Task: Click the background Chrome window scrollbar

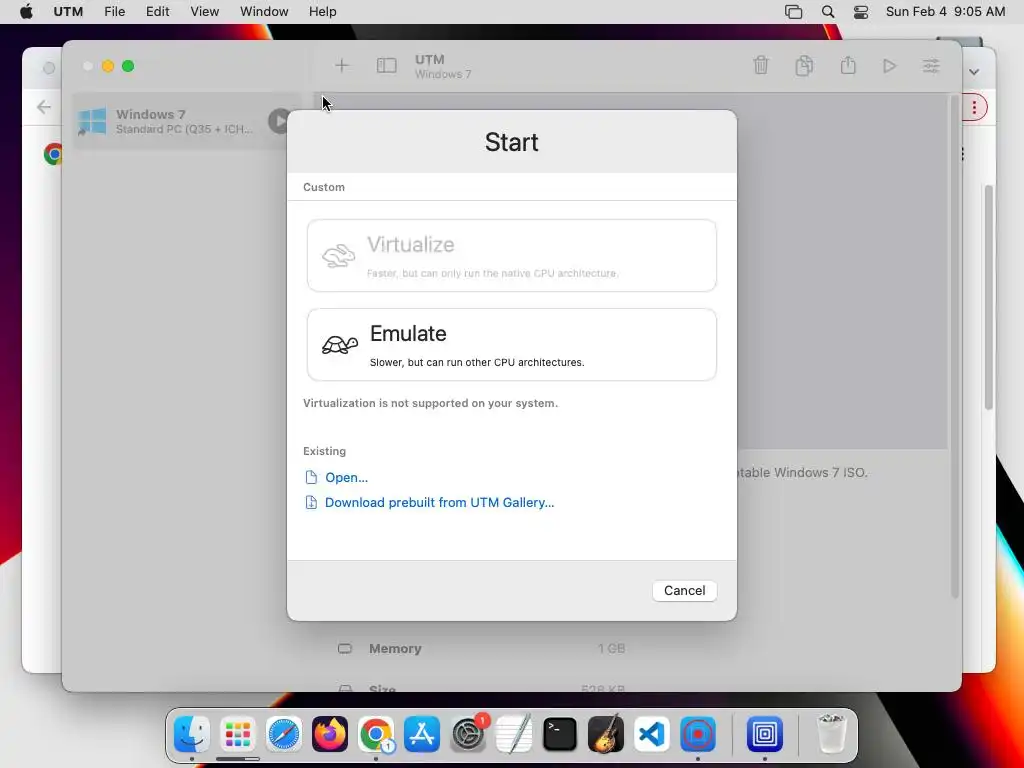Action: (989, 297)
